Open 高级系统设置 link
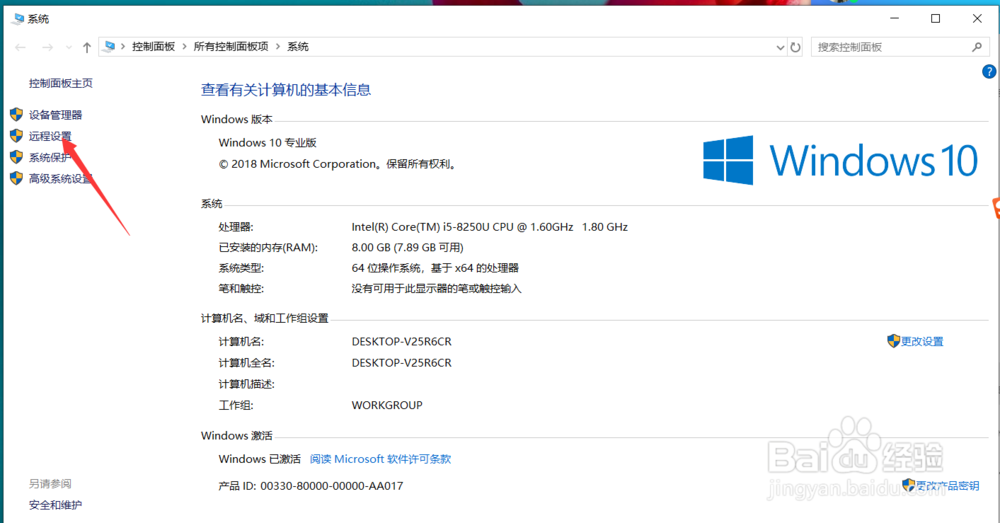 pos(61,179)
